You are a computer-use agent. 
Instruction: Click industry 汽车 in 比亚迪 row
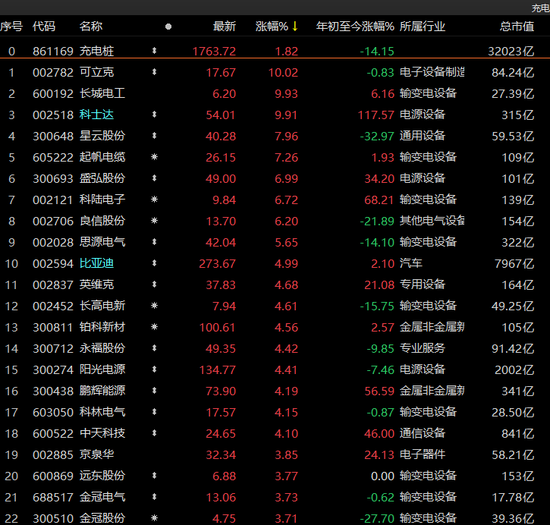point(411,263)
